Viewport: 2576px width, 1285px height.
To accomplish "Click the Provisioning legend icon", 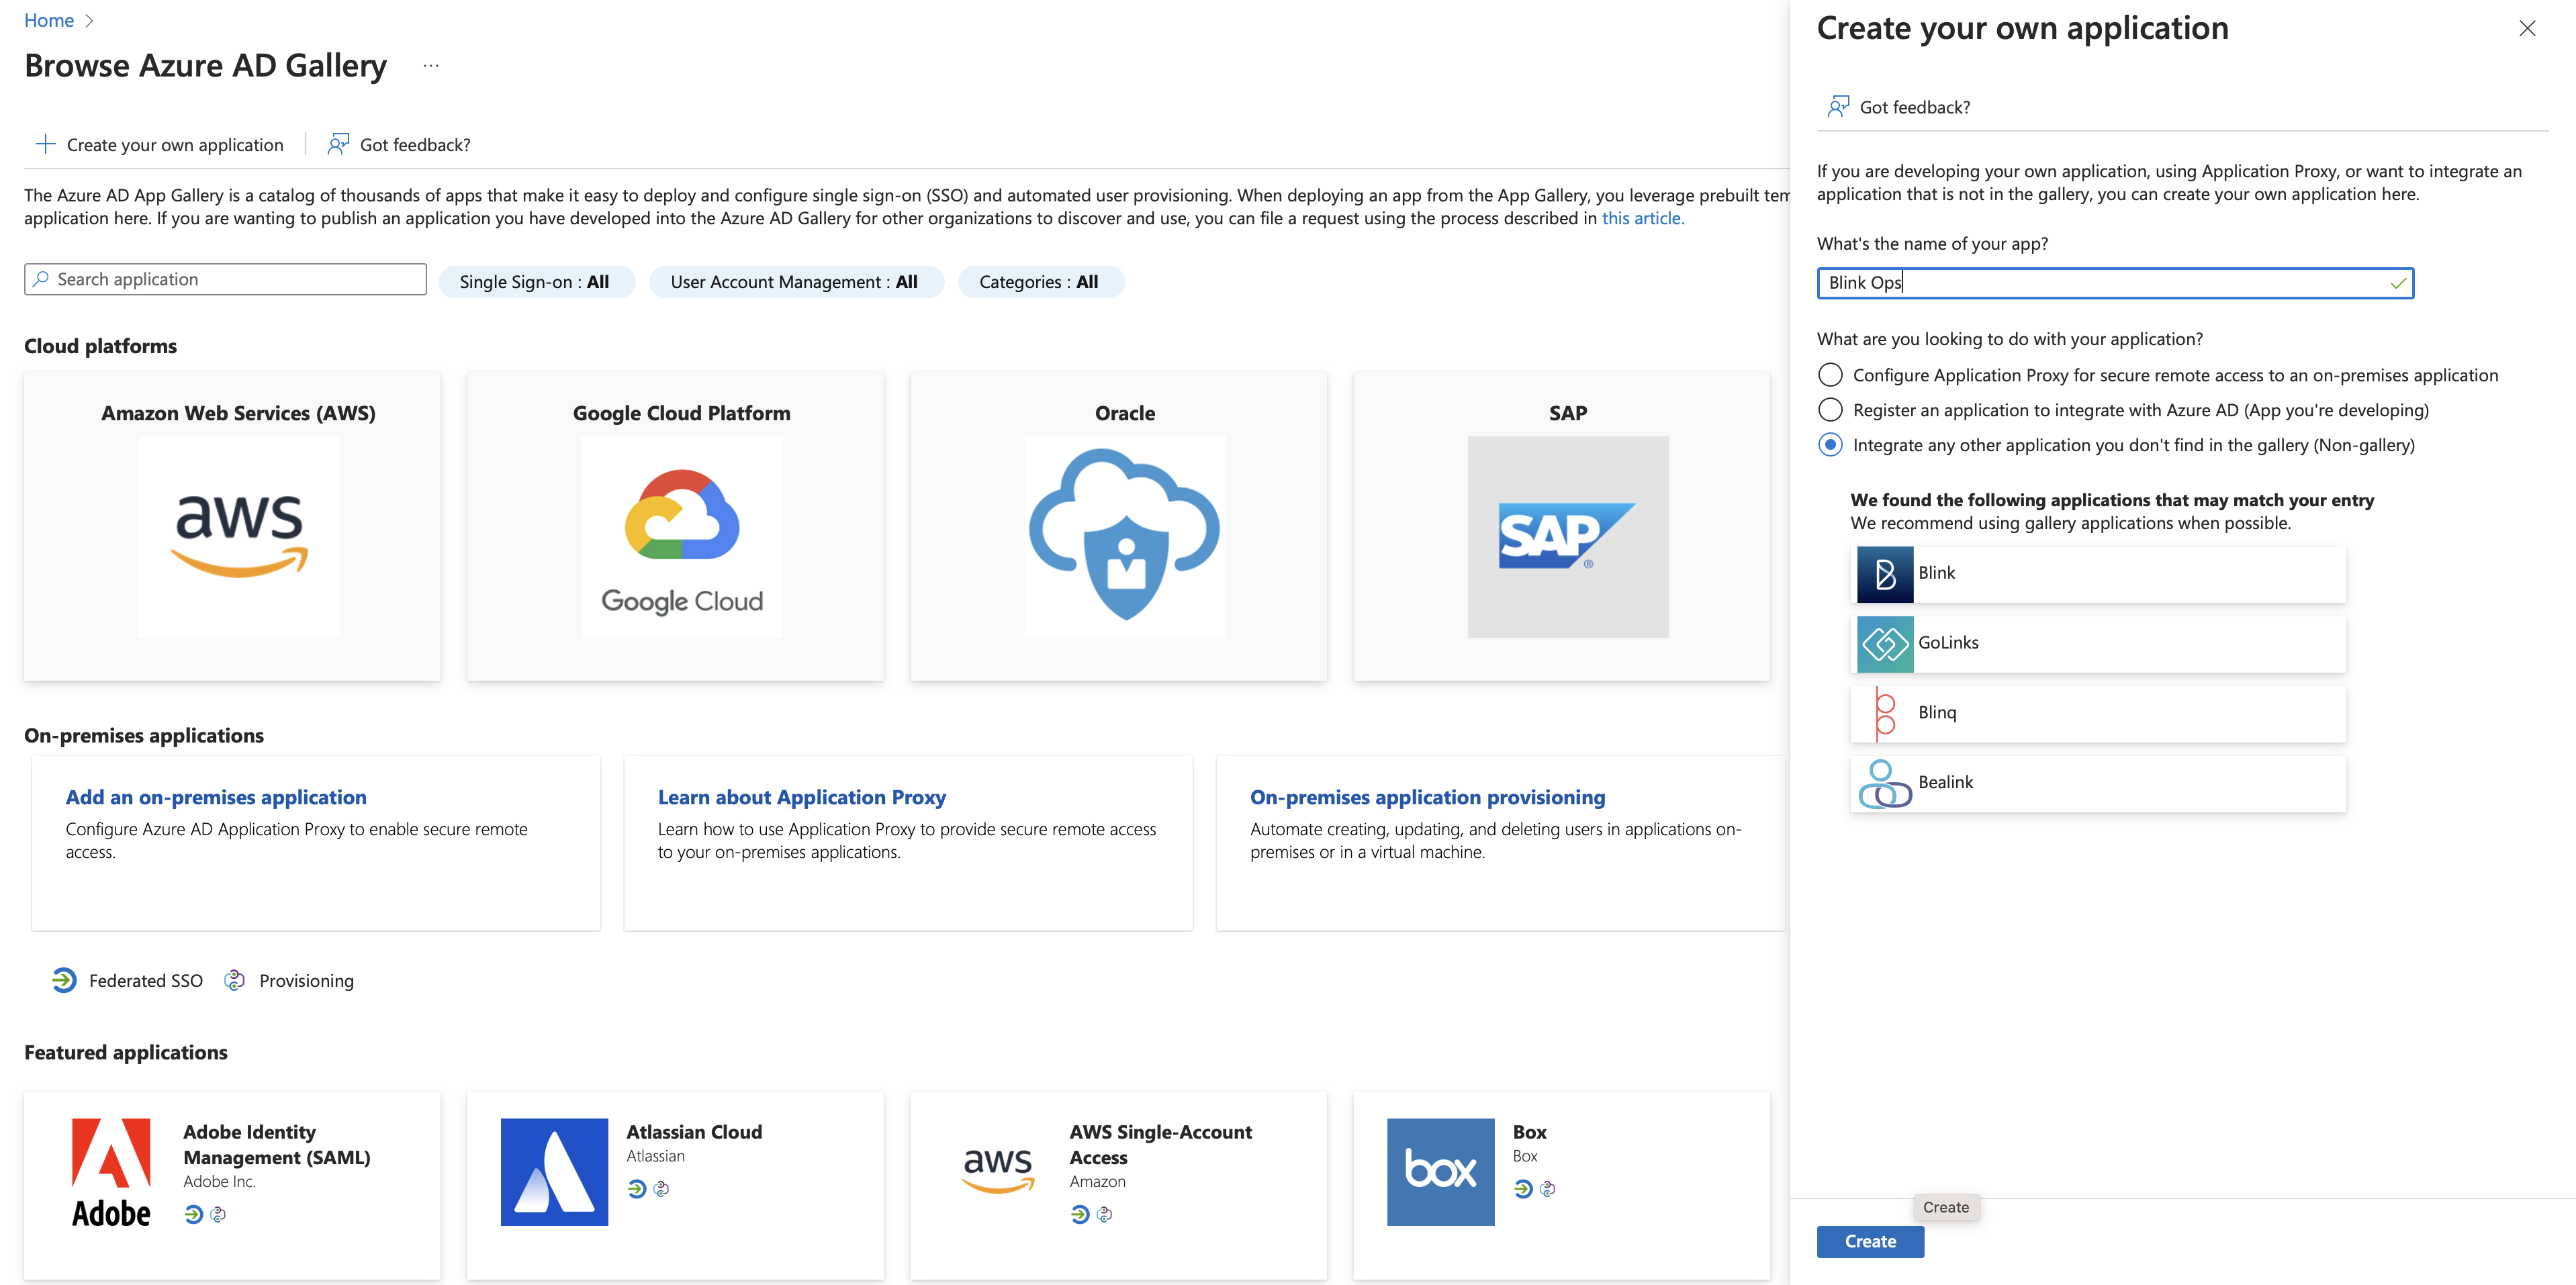I will pos(235,980).
